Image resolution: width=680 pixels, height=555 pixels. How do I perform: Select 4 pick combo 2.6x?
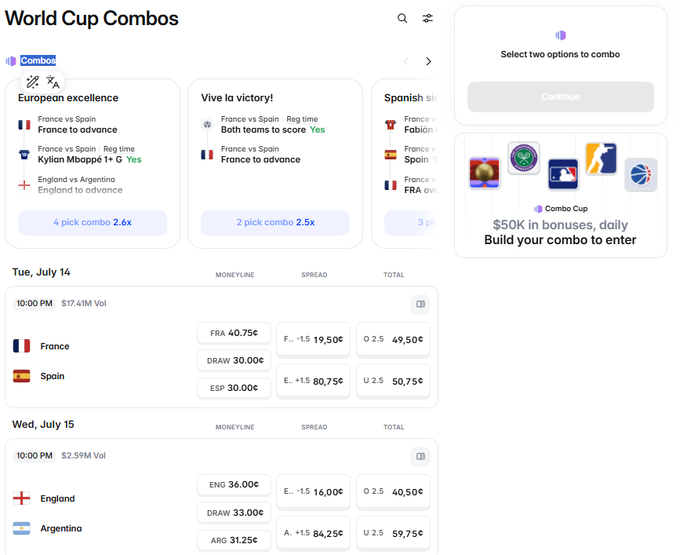coord(92,222)
